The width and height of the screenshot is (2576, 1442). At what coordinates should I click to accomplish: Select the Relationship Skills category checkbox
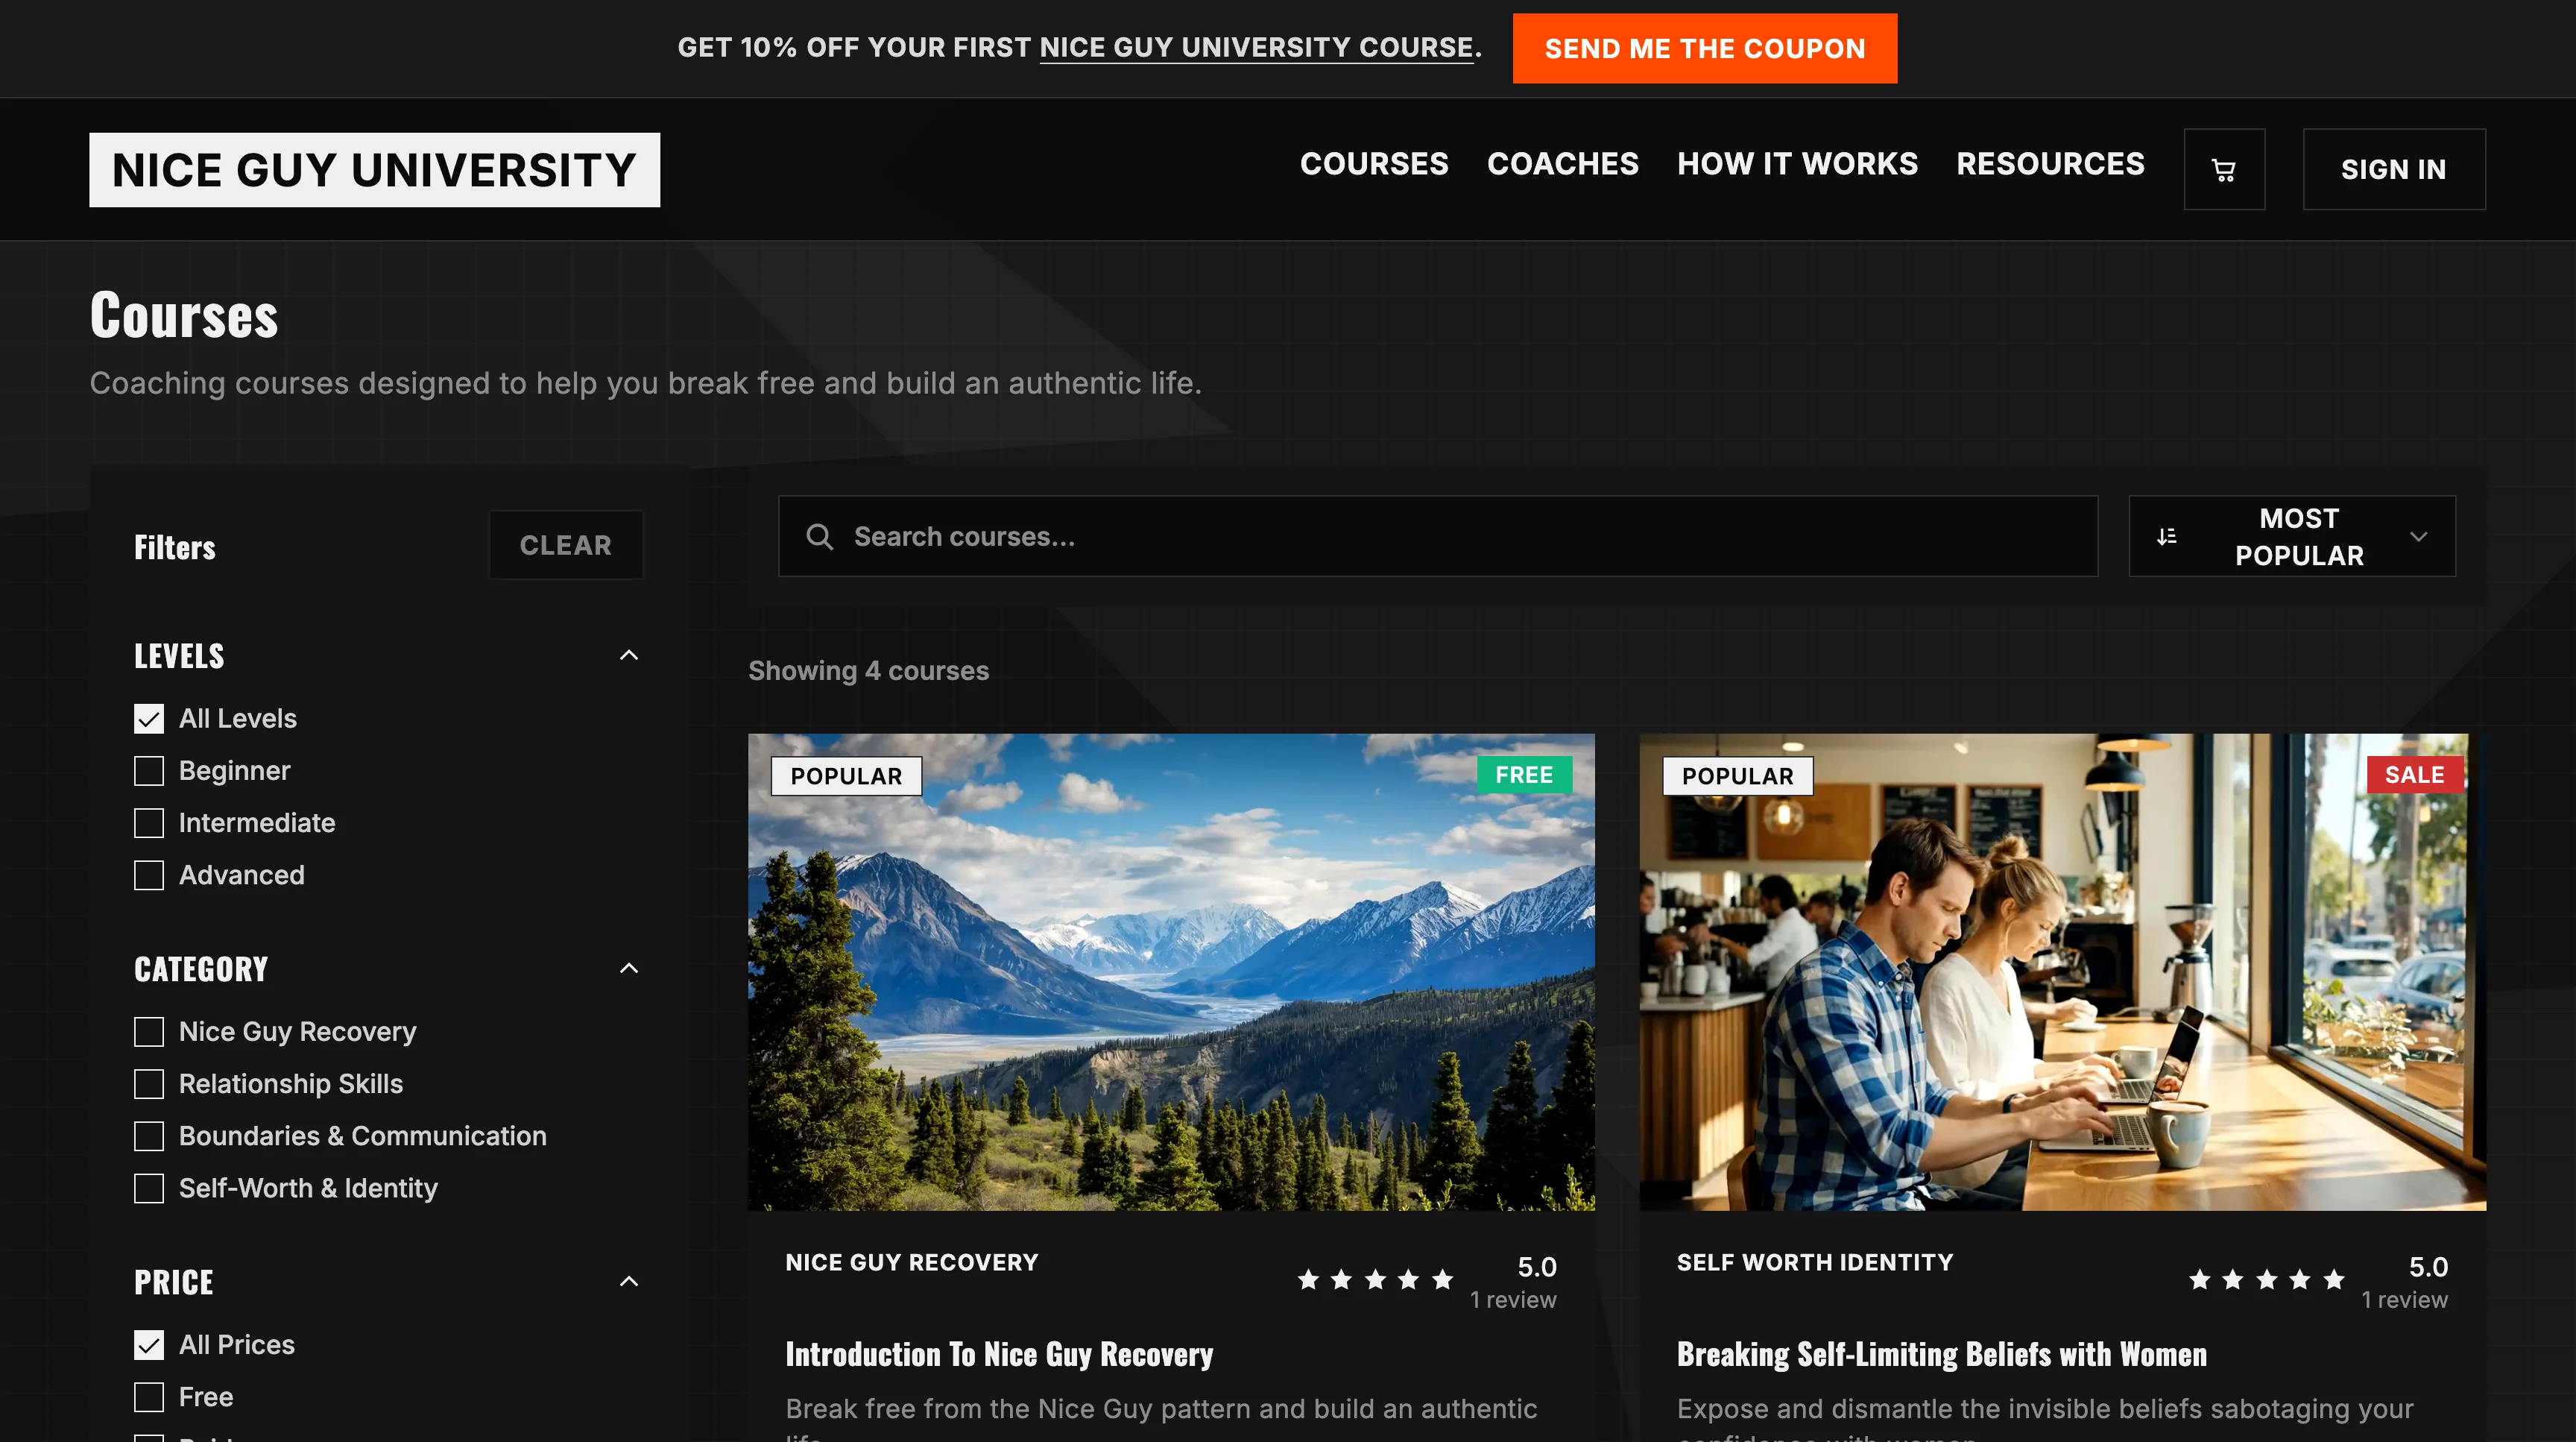[149, 1084]
